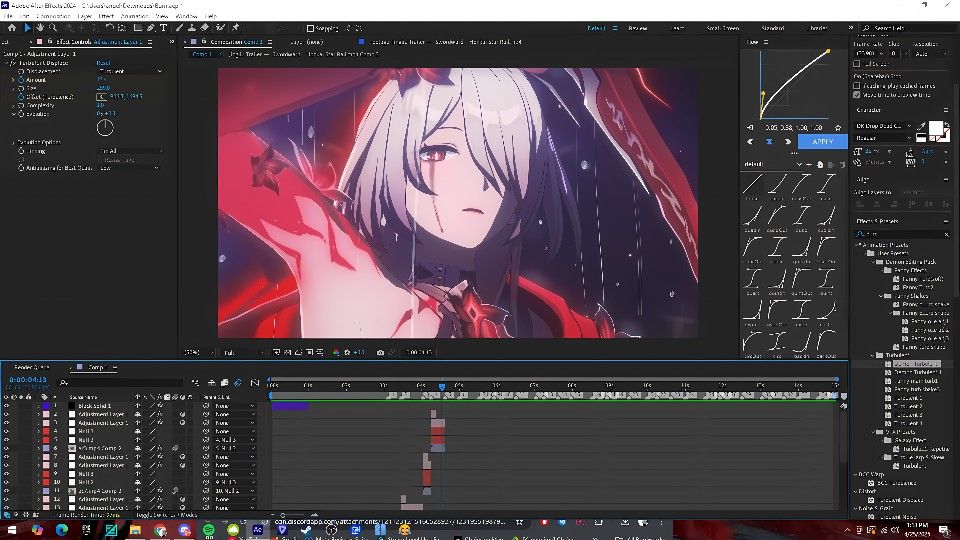The height and width of the screenshot is (540, 960).
Task: Toggle visibility of layer 2 Adjustment Layer
Action: [x=6, y=414]
